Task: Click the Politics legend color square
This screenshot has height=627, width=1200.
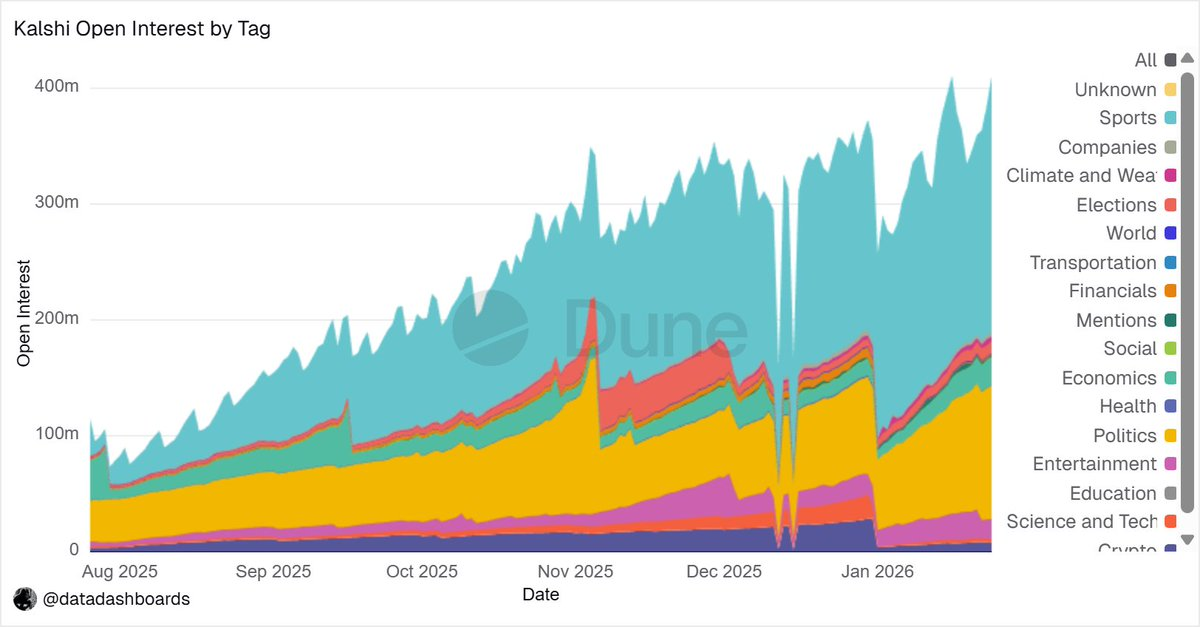Action: 1170,436
